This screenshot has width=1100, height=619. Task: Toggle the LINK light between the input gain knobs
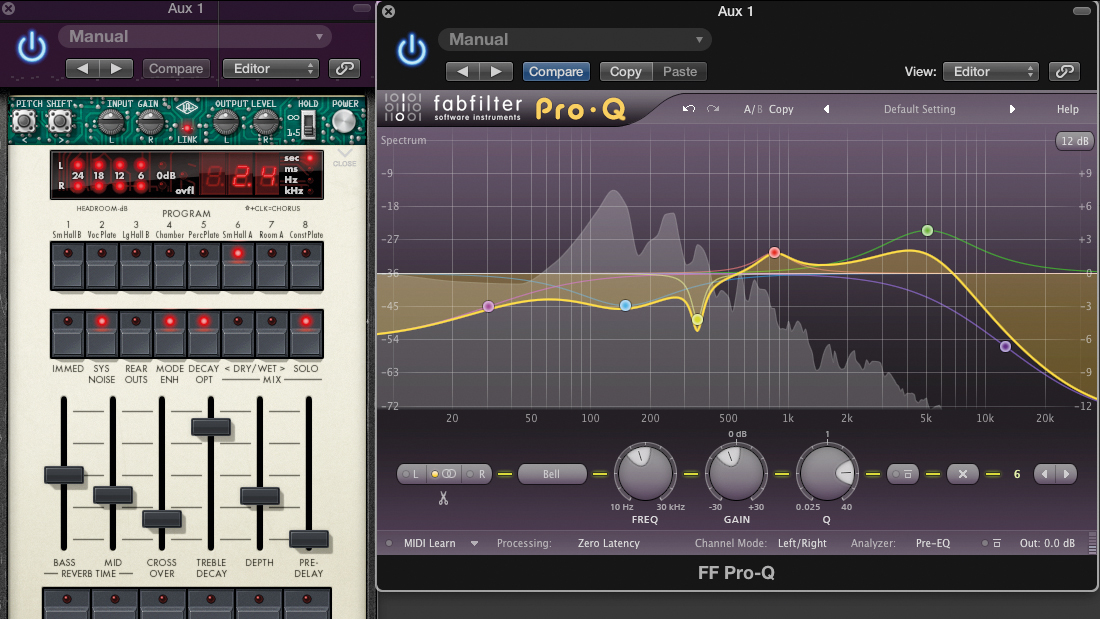(187, 128)
